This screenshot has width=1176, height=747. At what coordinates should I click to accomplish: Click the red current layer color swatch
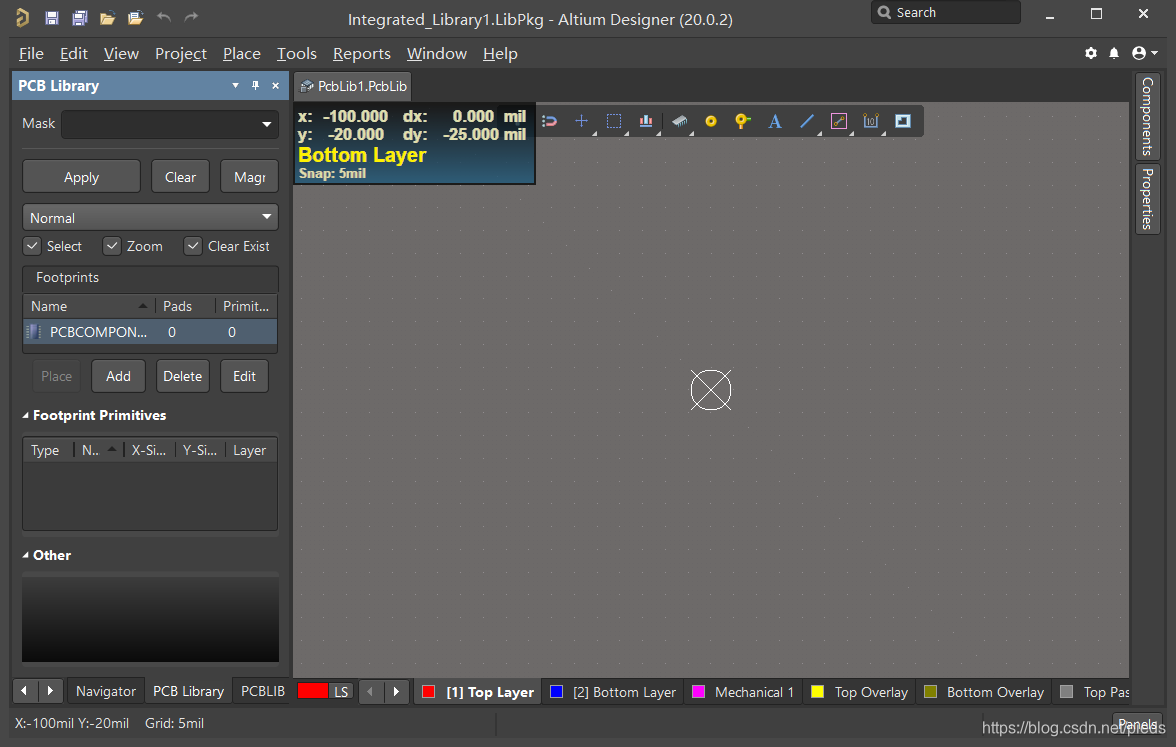click(x=312, y=691)
